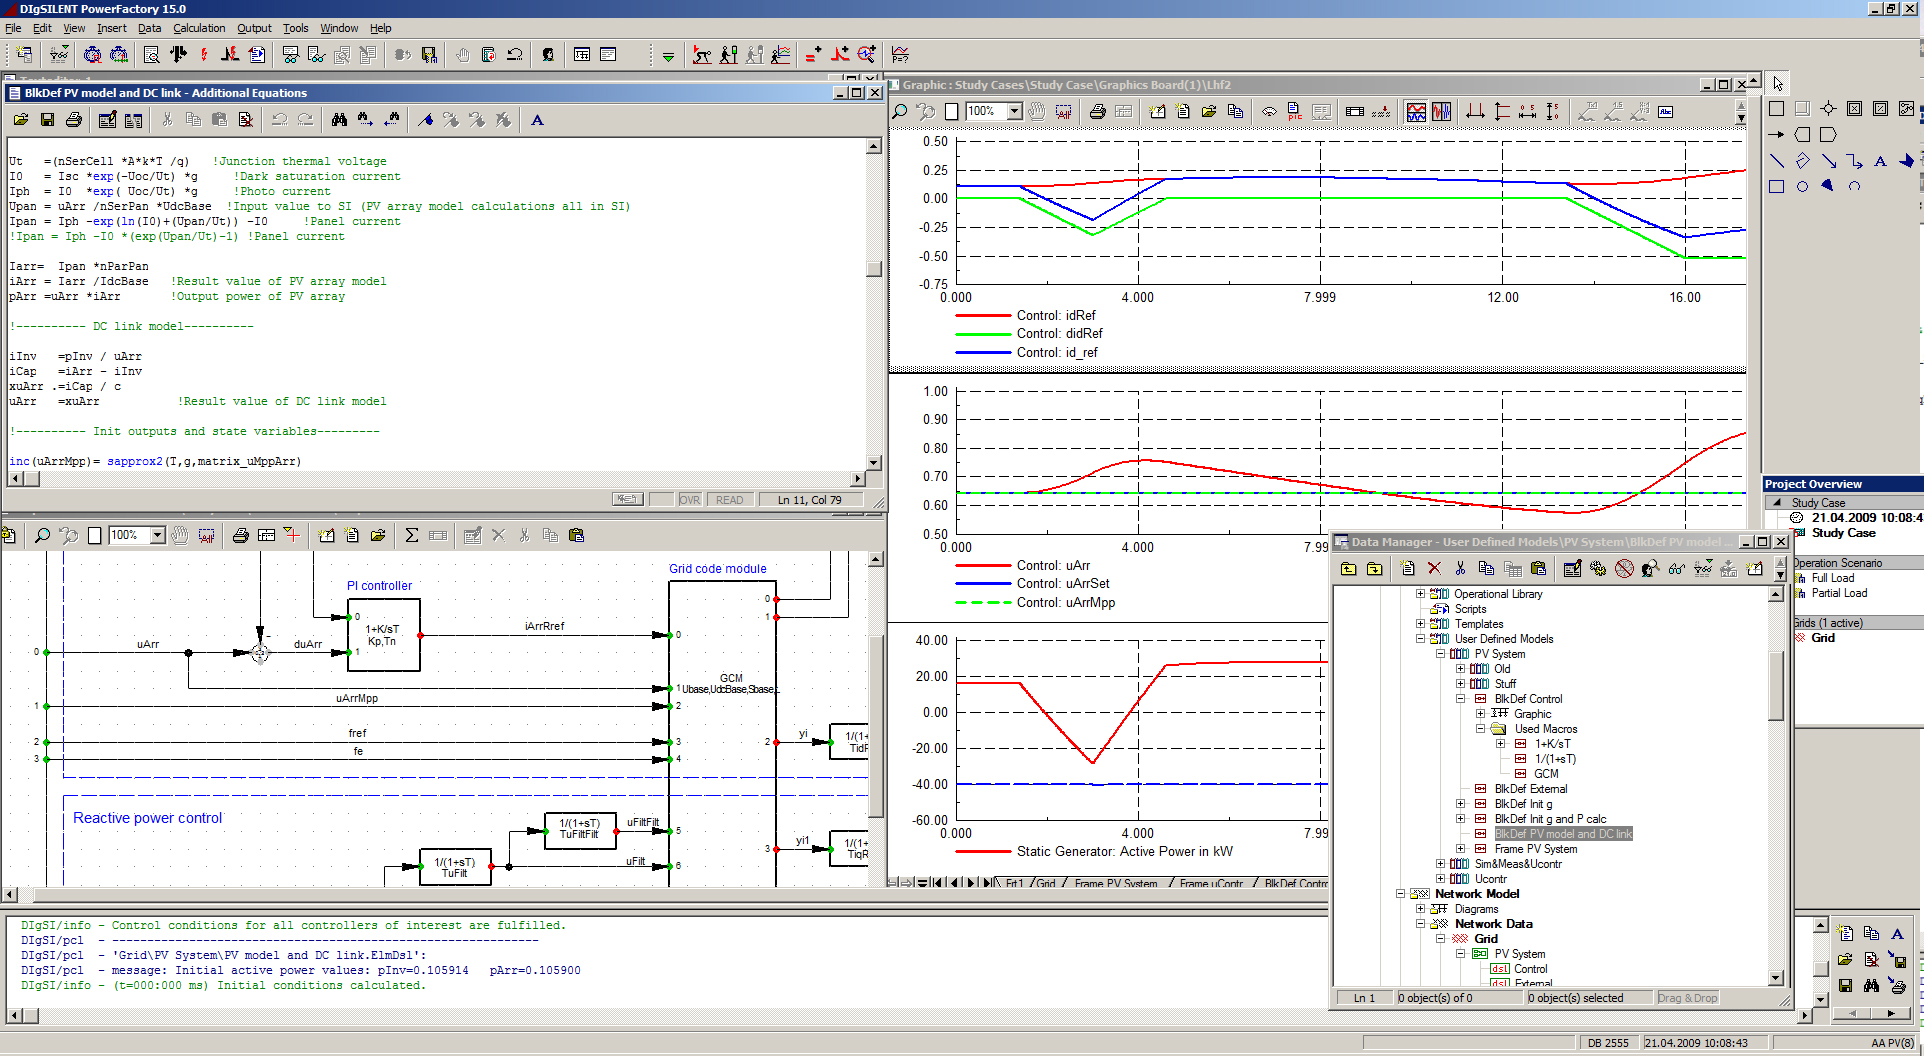This screenshot has width=1924, height=1056.
Task: Click the Data Manager tree vertical scrollbar thumb
Action: [1776, 686]
